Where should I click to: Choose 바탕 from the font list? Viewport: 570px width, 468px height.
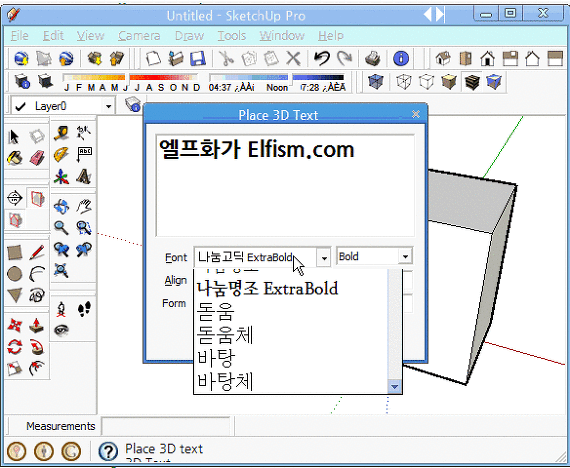(216, 358)
